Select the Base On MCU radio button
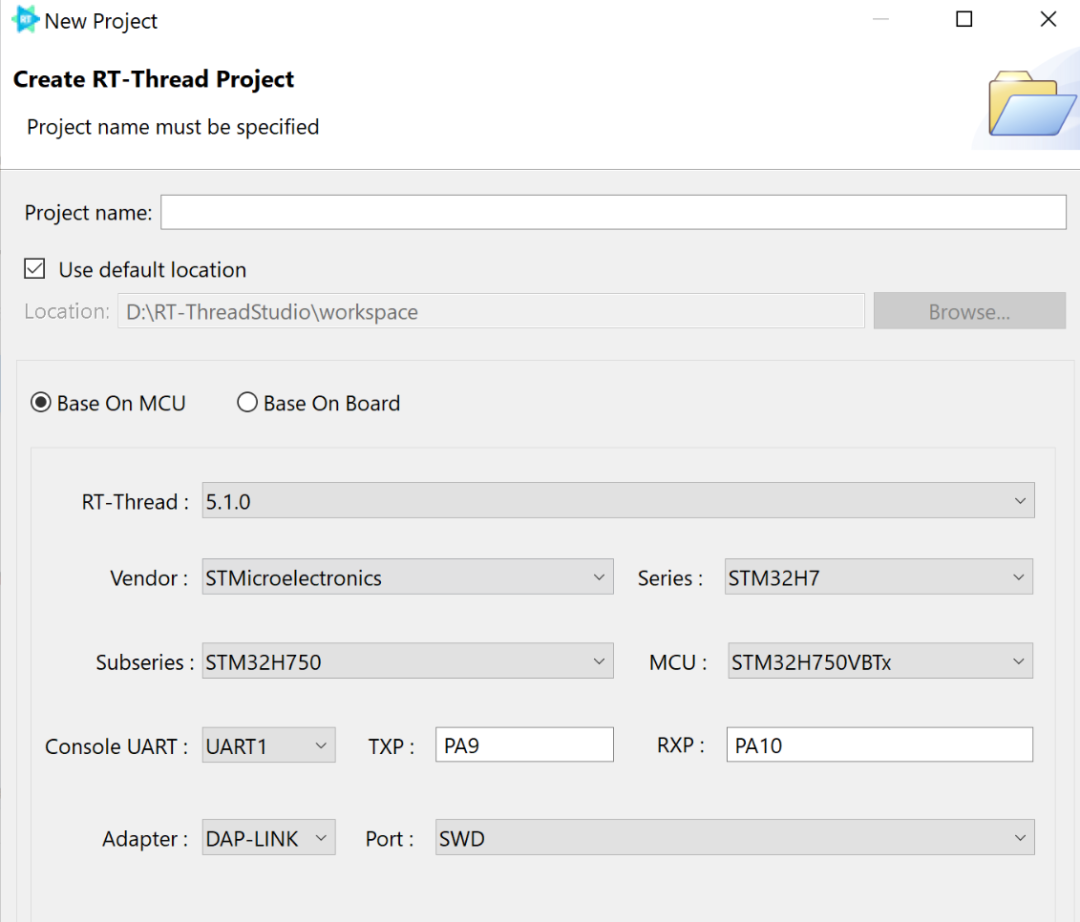 41,403
